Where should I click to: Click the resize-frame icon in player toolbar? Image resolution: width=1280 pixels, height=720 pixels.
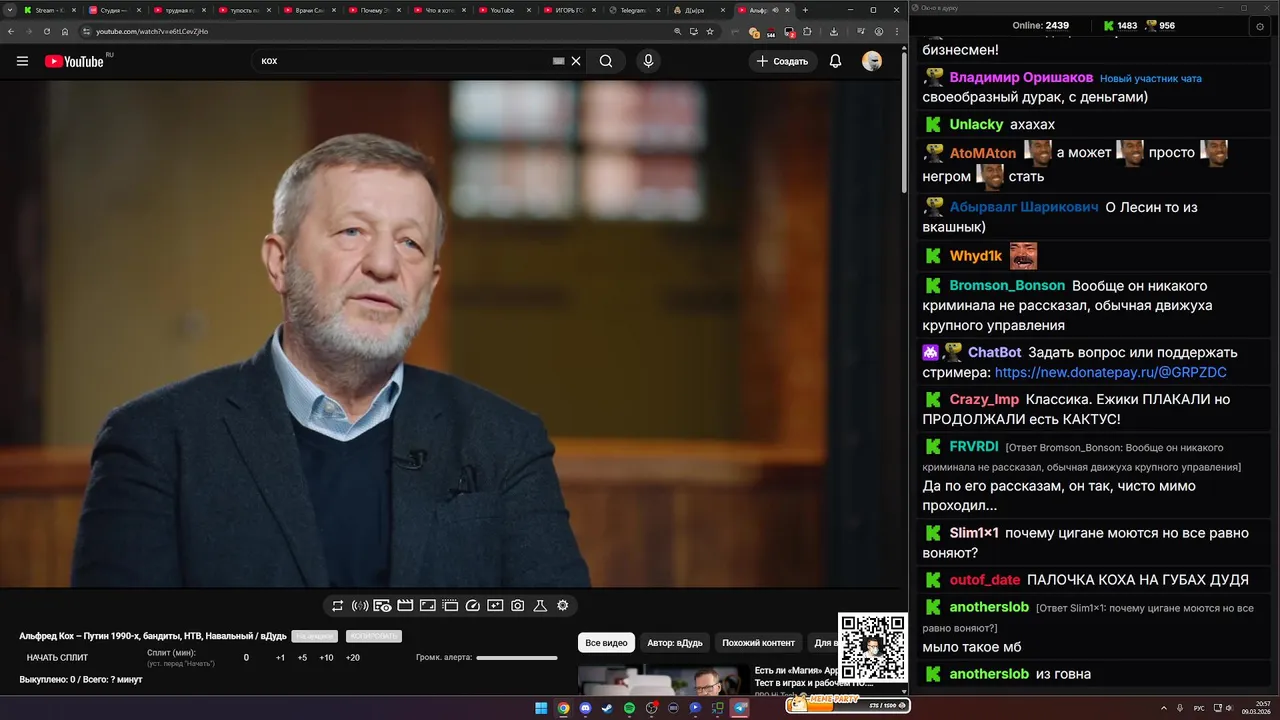coord(427,606)
